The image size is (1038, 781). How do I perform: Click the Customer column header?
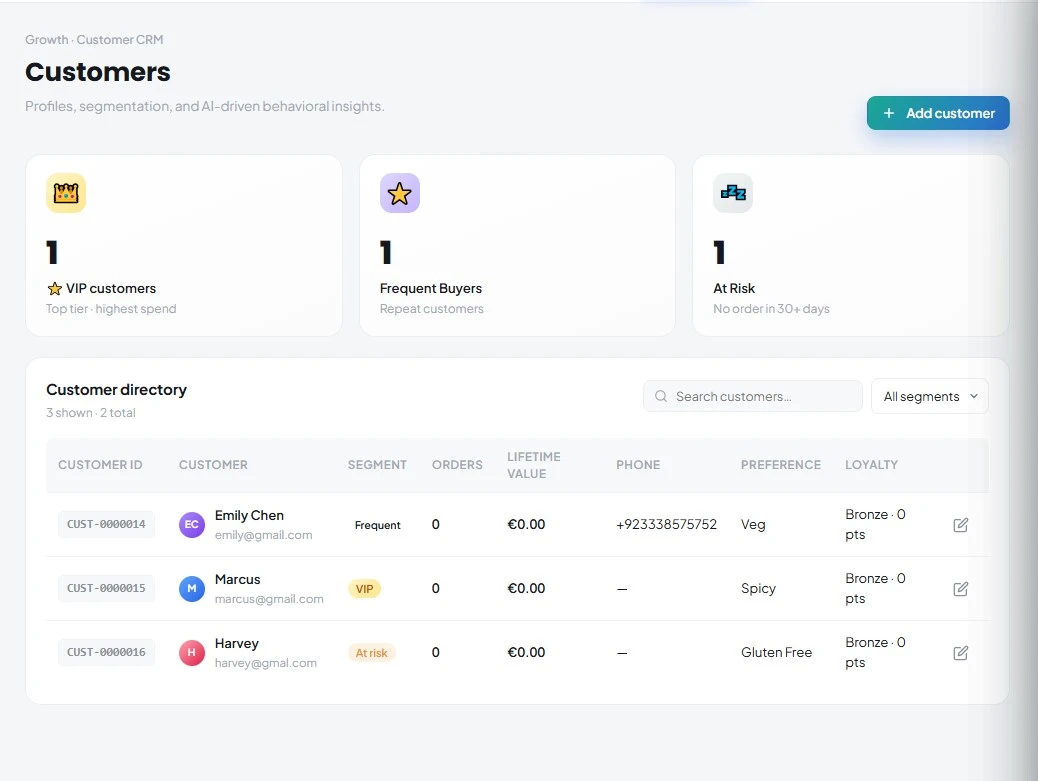click(213, 465)
